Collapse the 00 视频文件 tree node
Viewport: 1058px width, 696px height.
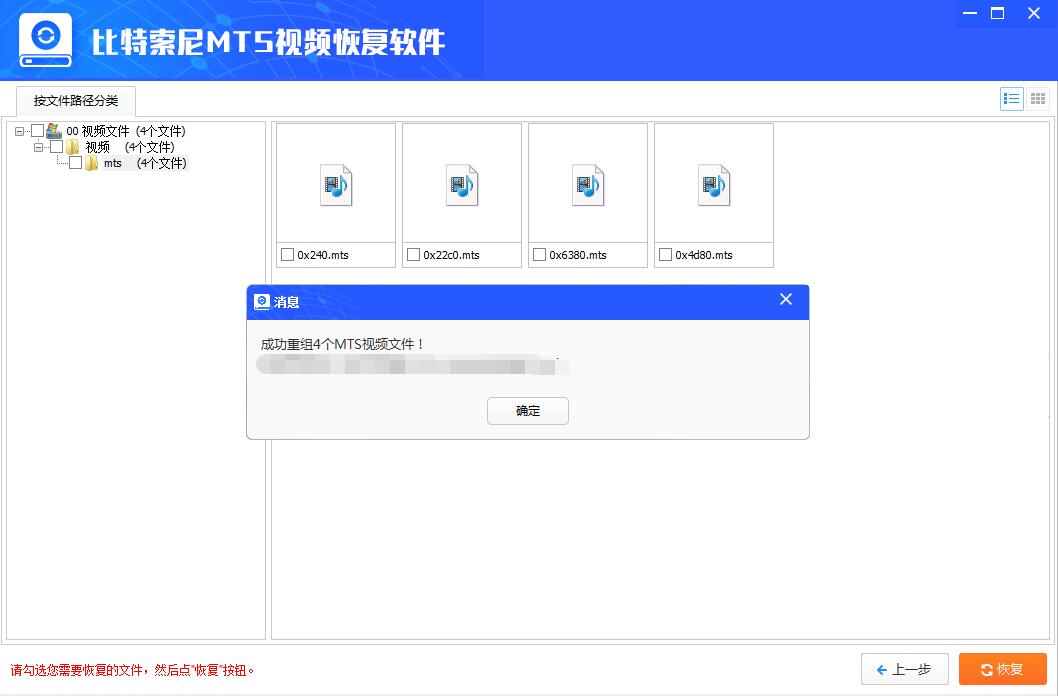click(20, 131)
